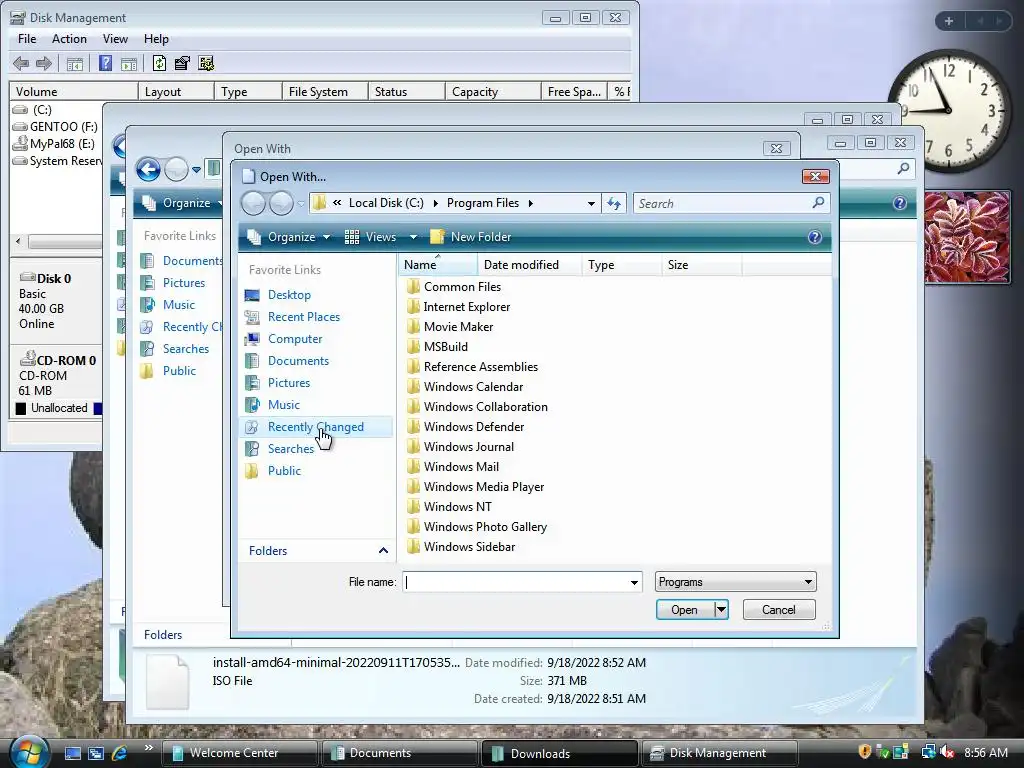
Task: Click the help icon on Open With toolbar
Action: [814, 237]
